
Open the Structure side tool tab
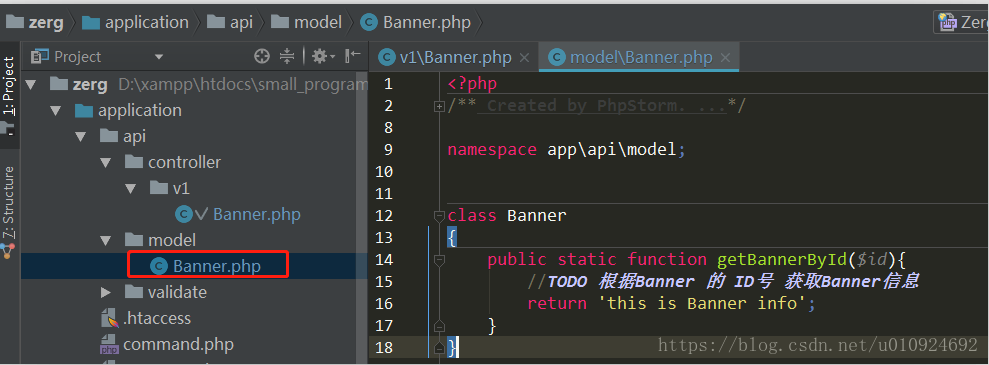click(9, 212)
